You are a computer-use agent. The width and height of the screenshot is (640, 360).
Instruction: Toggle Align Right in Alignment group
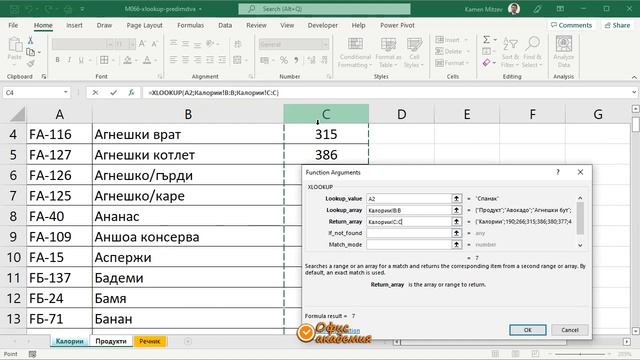coord(198,60)
